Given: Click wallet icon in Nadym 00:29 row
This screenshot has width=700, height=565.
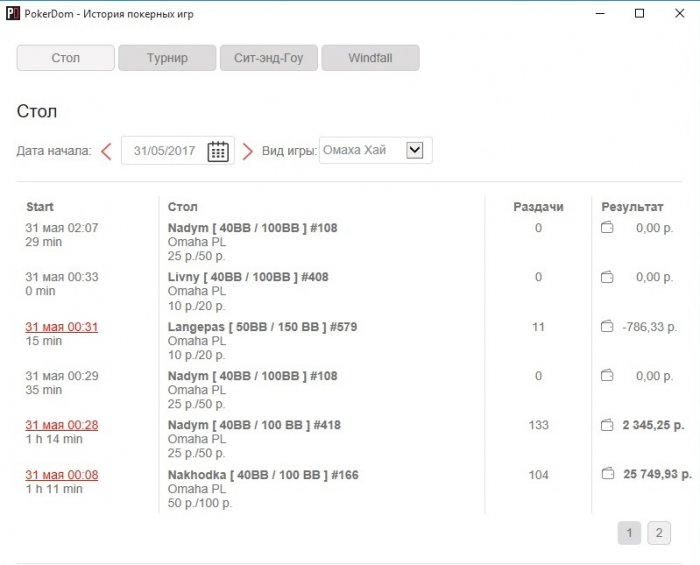Looking at the screenshot, I should [607, 376].
